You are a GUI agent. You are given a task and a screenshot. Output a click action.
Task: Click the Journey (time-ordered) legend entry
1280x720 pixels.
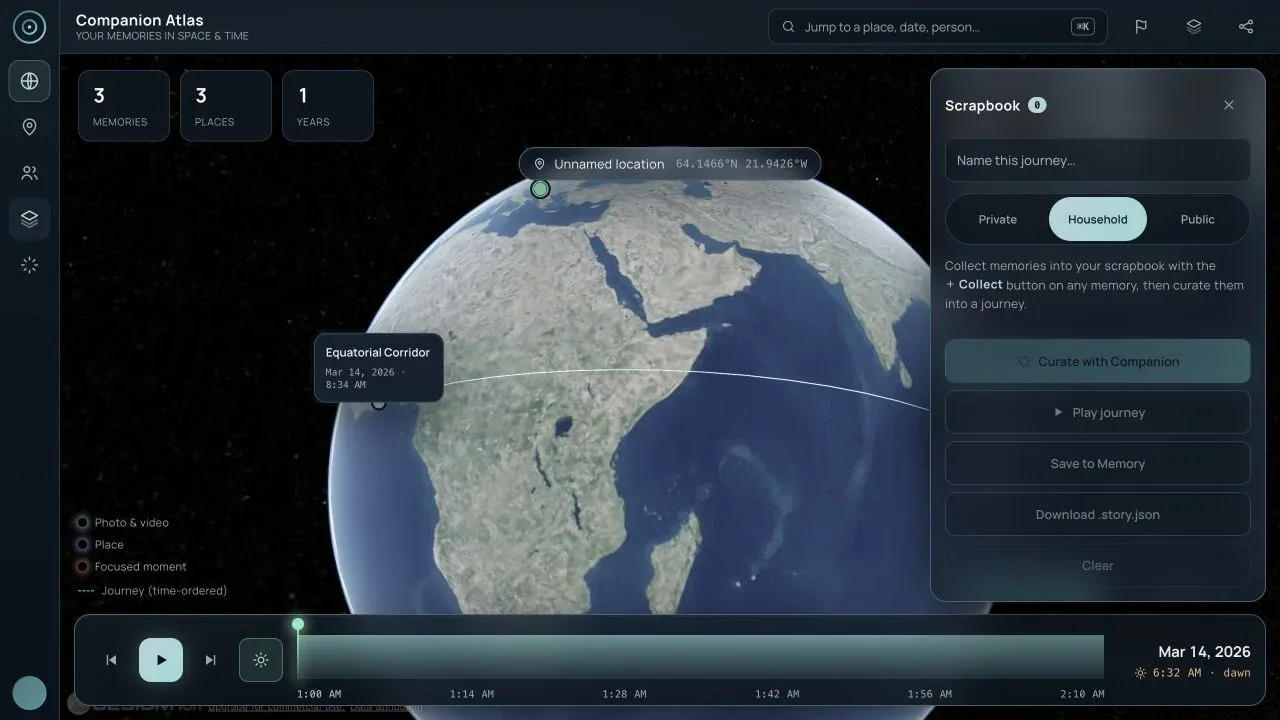point(152,590)
